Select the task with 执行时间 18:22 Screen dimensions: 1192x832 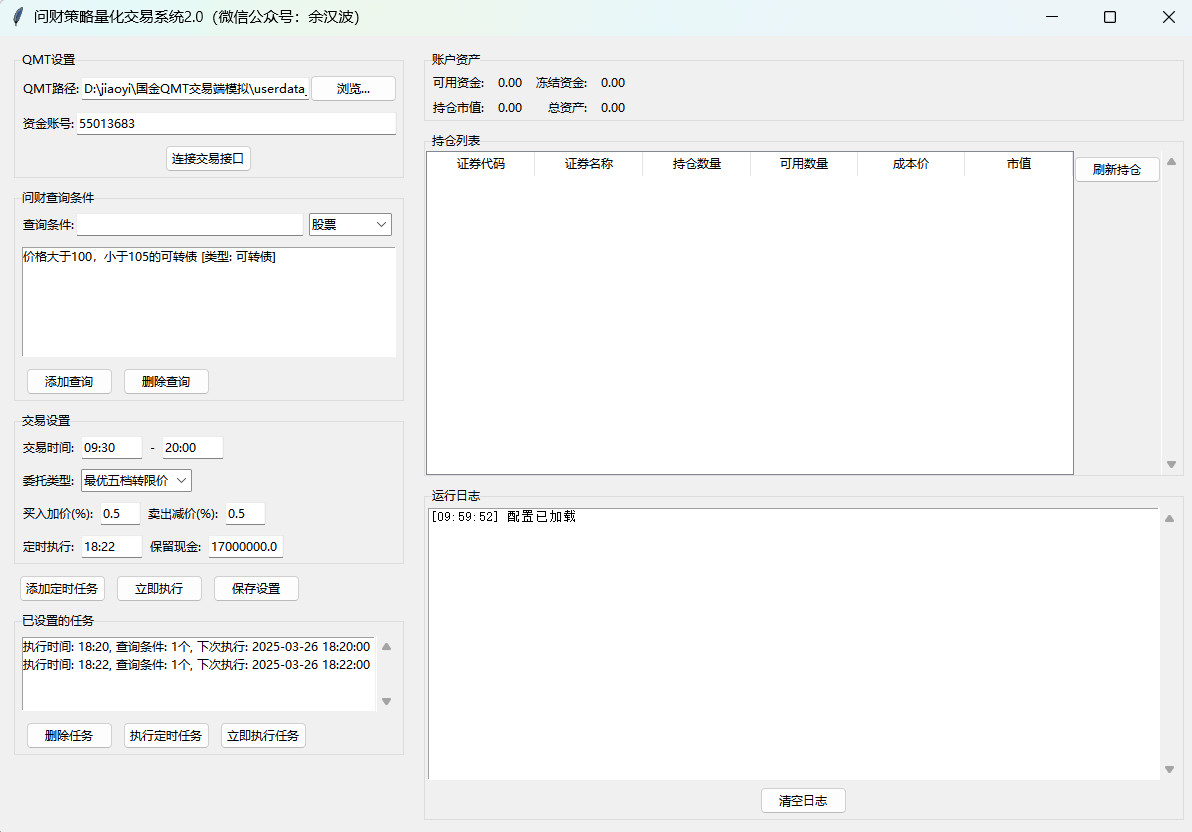click(196, 665)
